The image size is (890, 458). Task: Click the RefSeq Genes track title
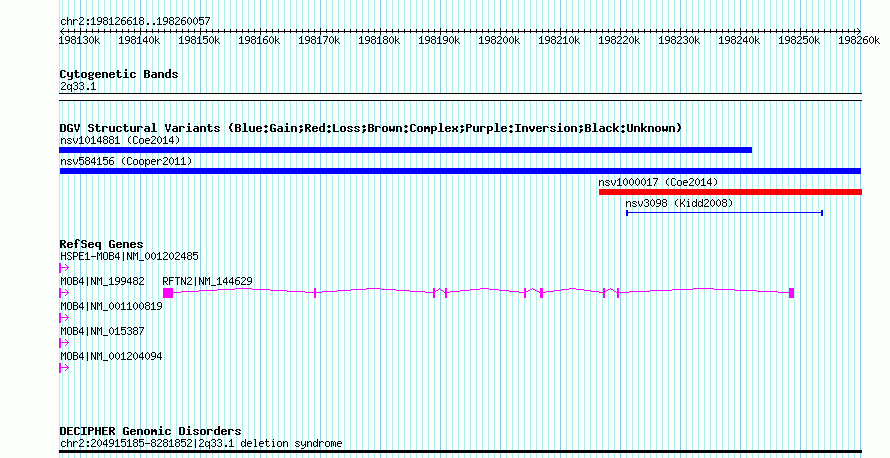[x=102, y=244]
